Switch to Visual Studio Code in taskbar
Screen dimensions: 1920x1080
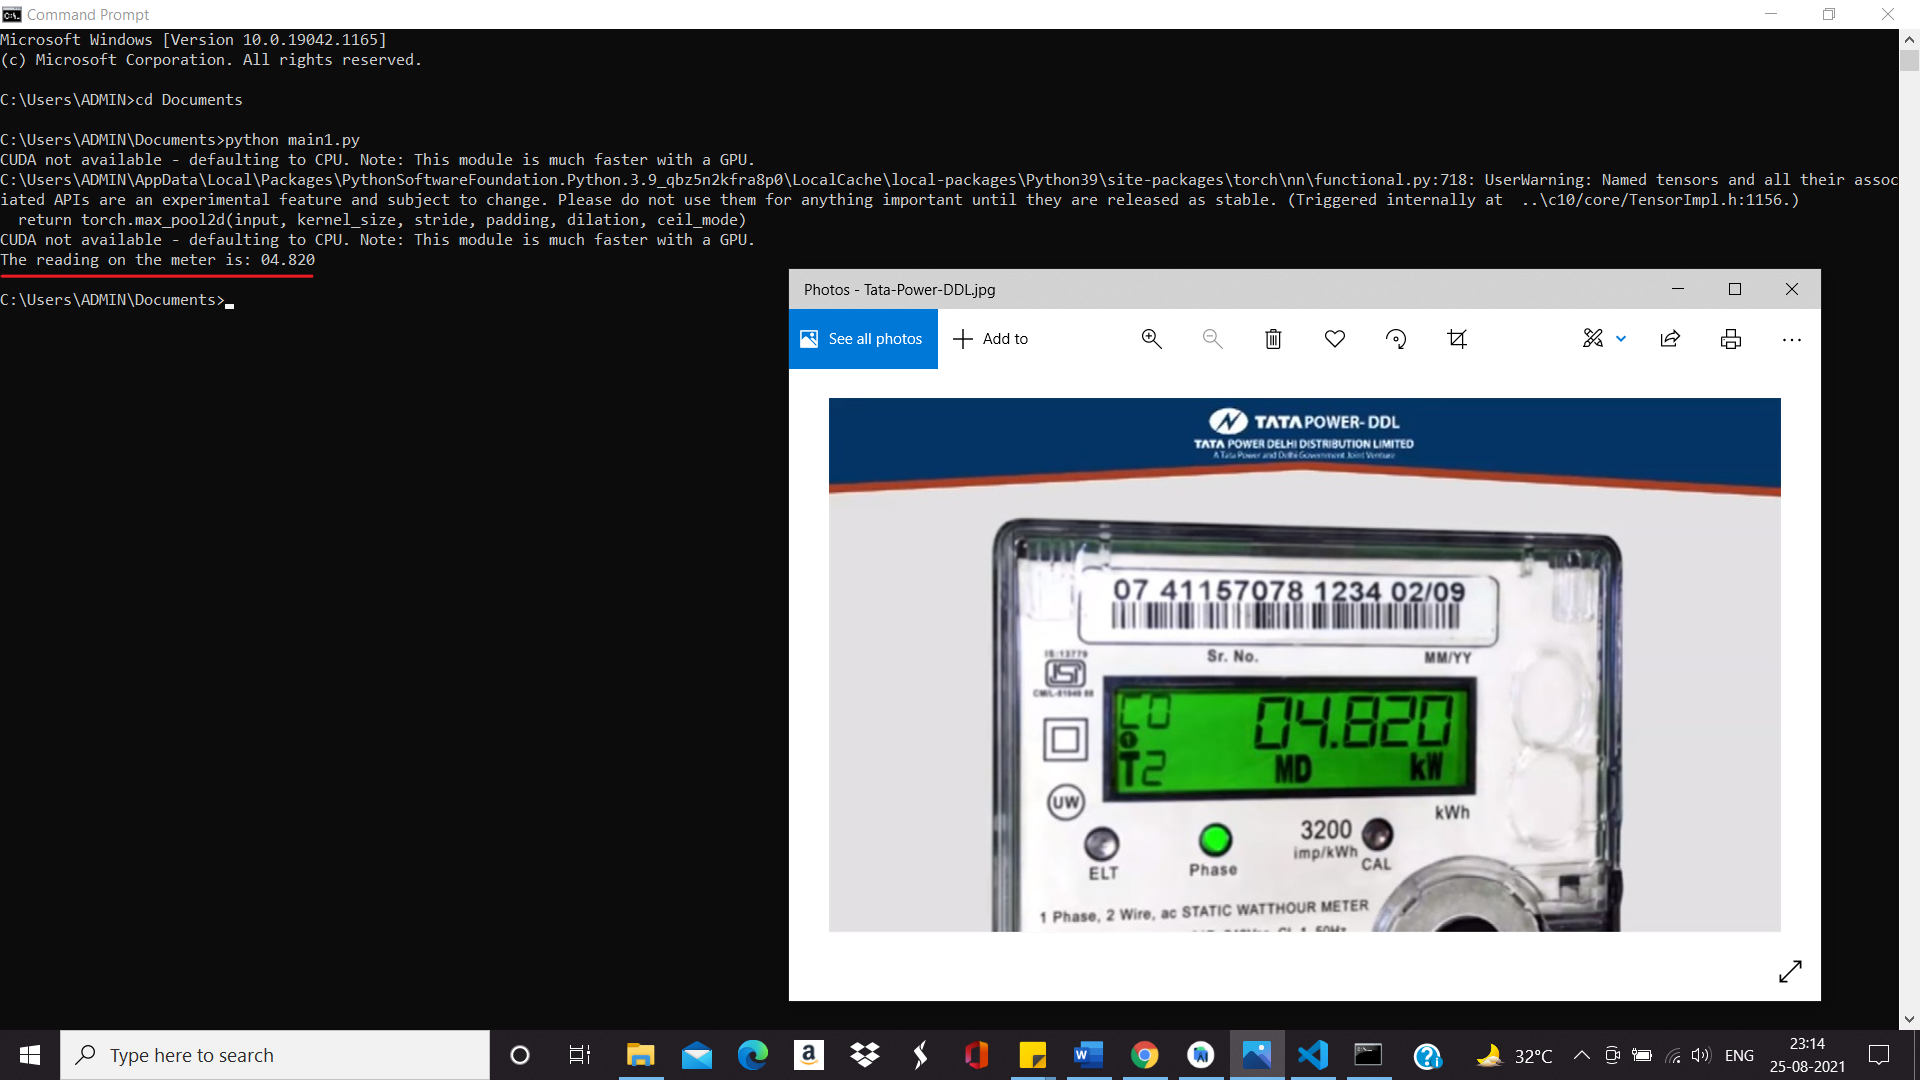(1313, 1055)
